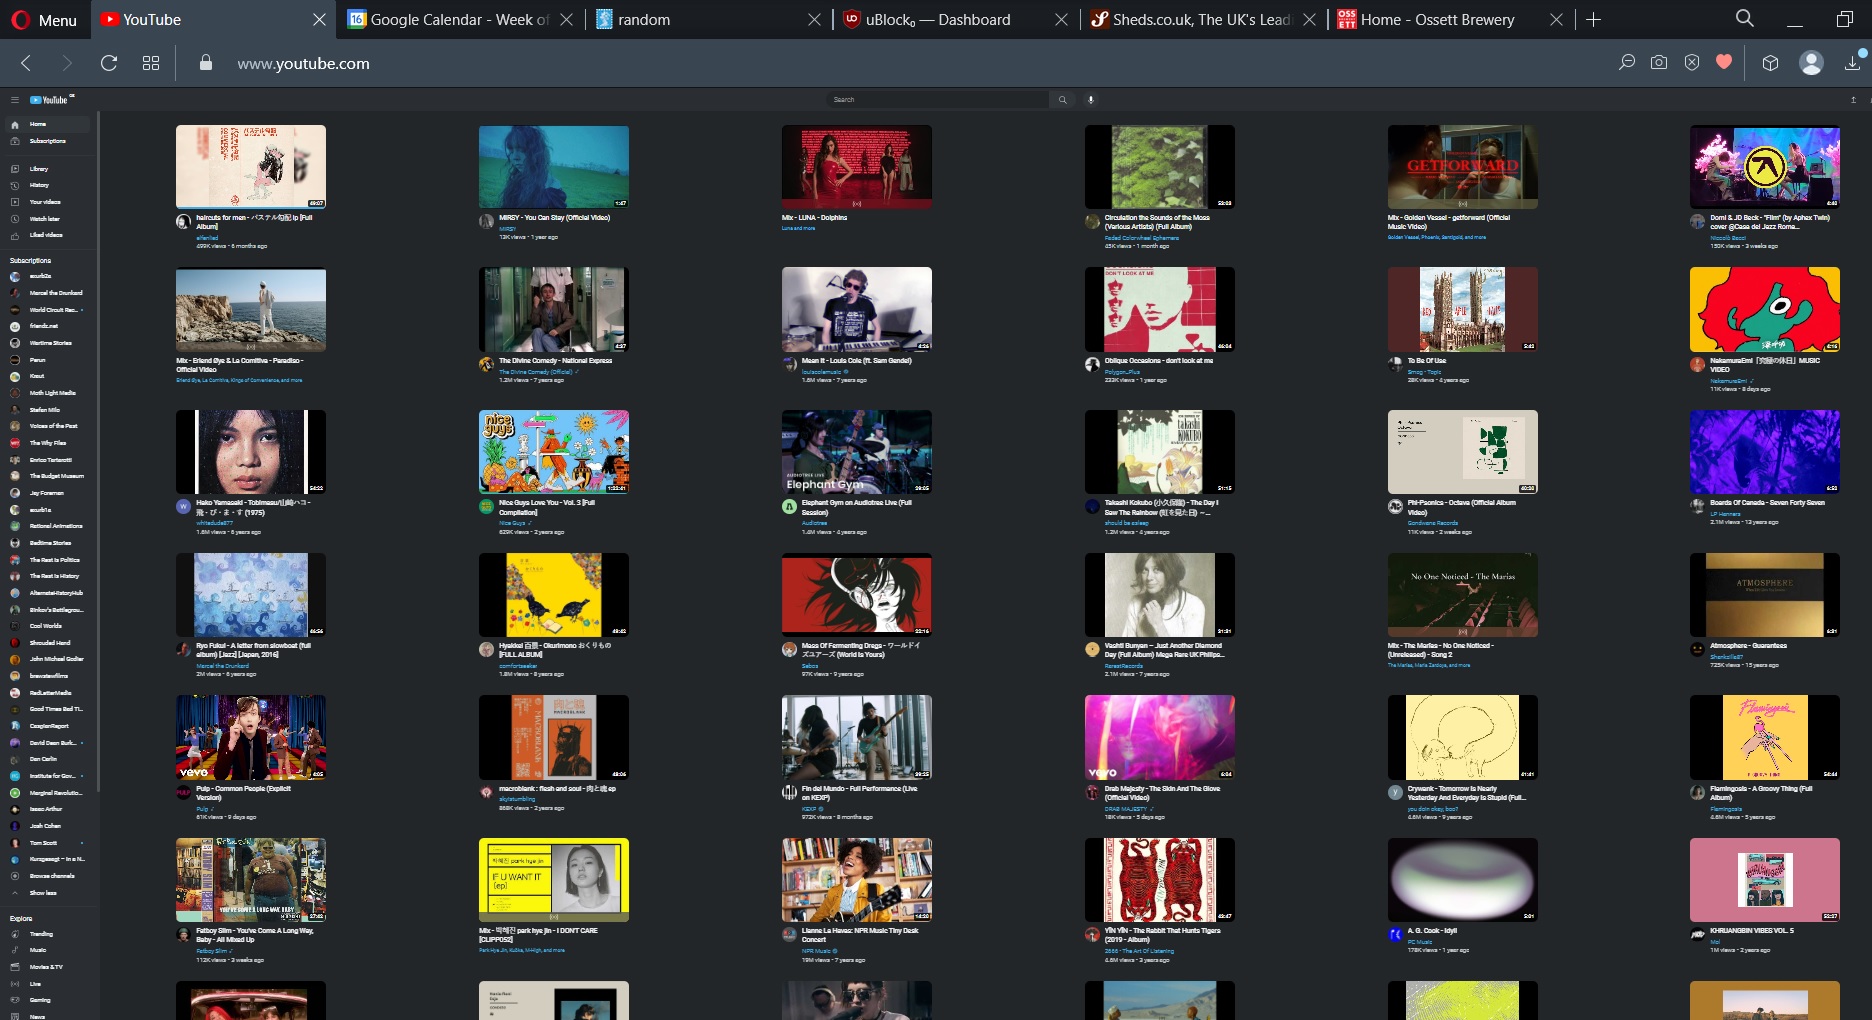Screen dimensions: 1872x1020
Task: Open Tom Scott subscription channel
Action: tap(49, 843)
